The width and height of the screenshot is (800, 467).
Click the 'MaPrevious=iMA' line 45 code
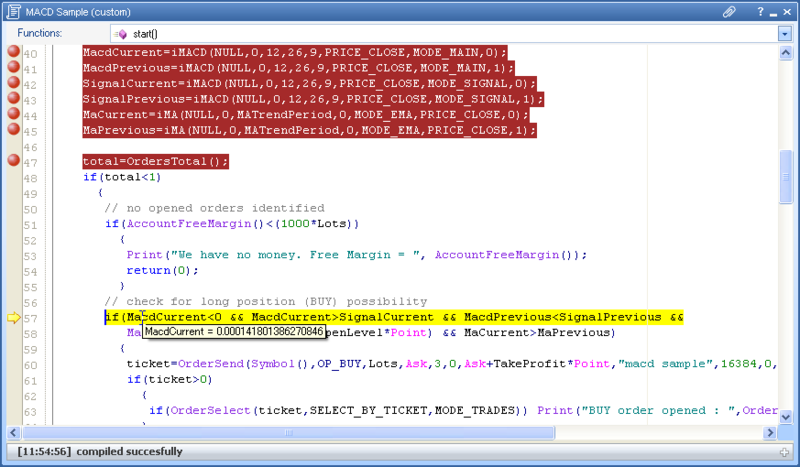[310, 130]
